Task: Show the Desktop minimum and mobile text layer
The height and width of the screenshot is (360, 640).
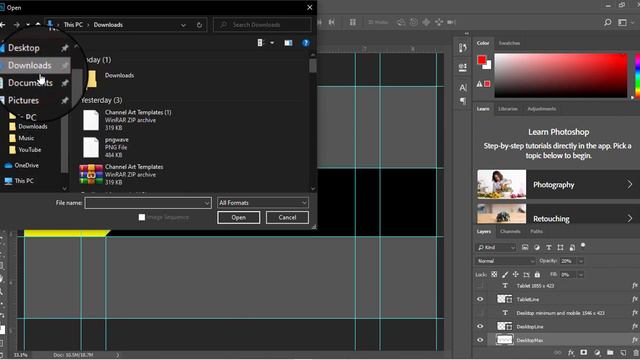Action: tap(480, 313)
